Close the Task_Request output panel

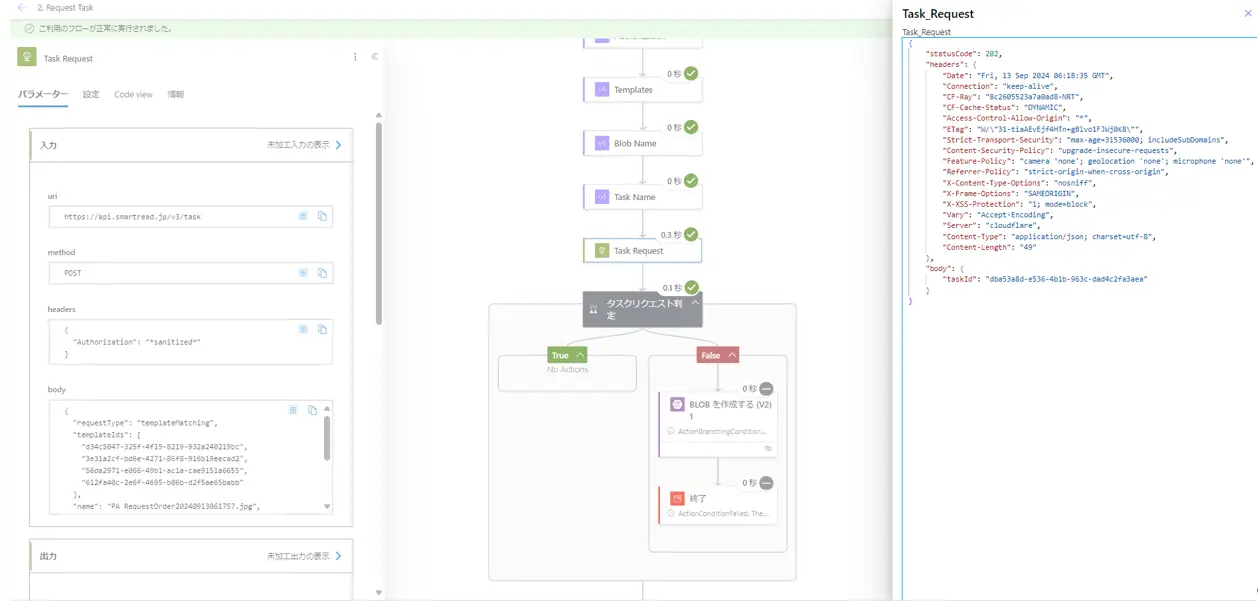pyautogui.click(x=1247, y=13)
